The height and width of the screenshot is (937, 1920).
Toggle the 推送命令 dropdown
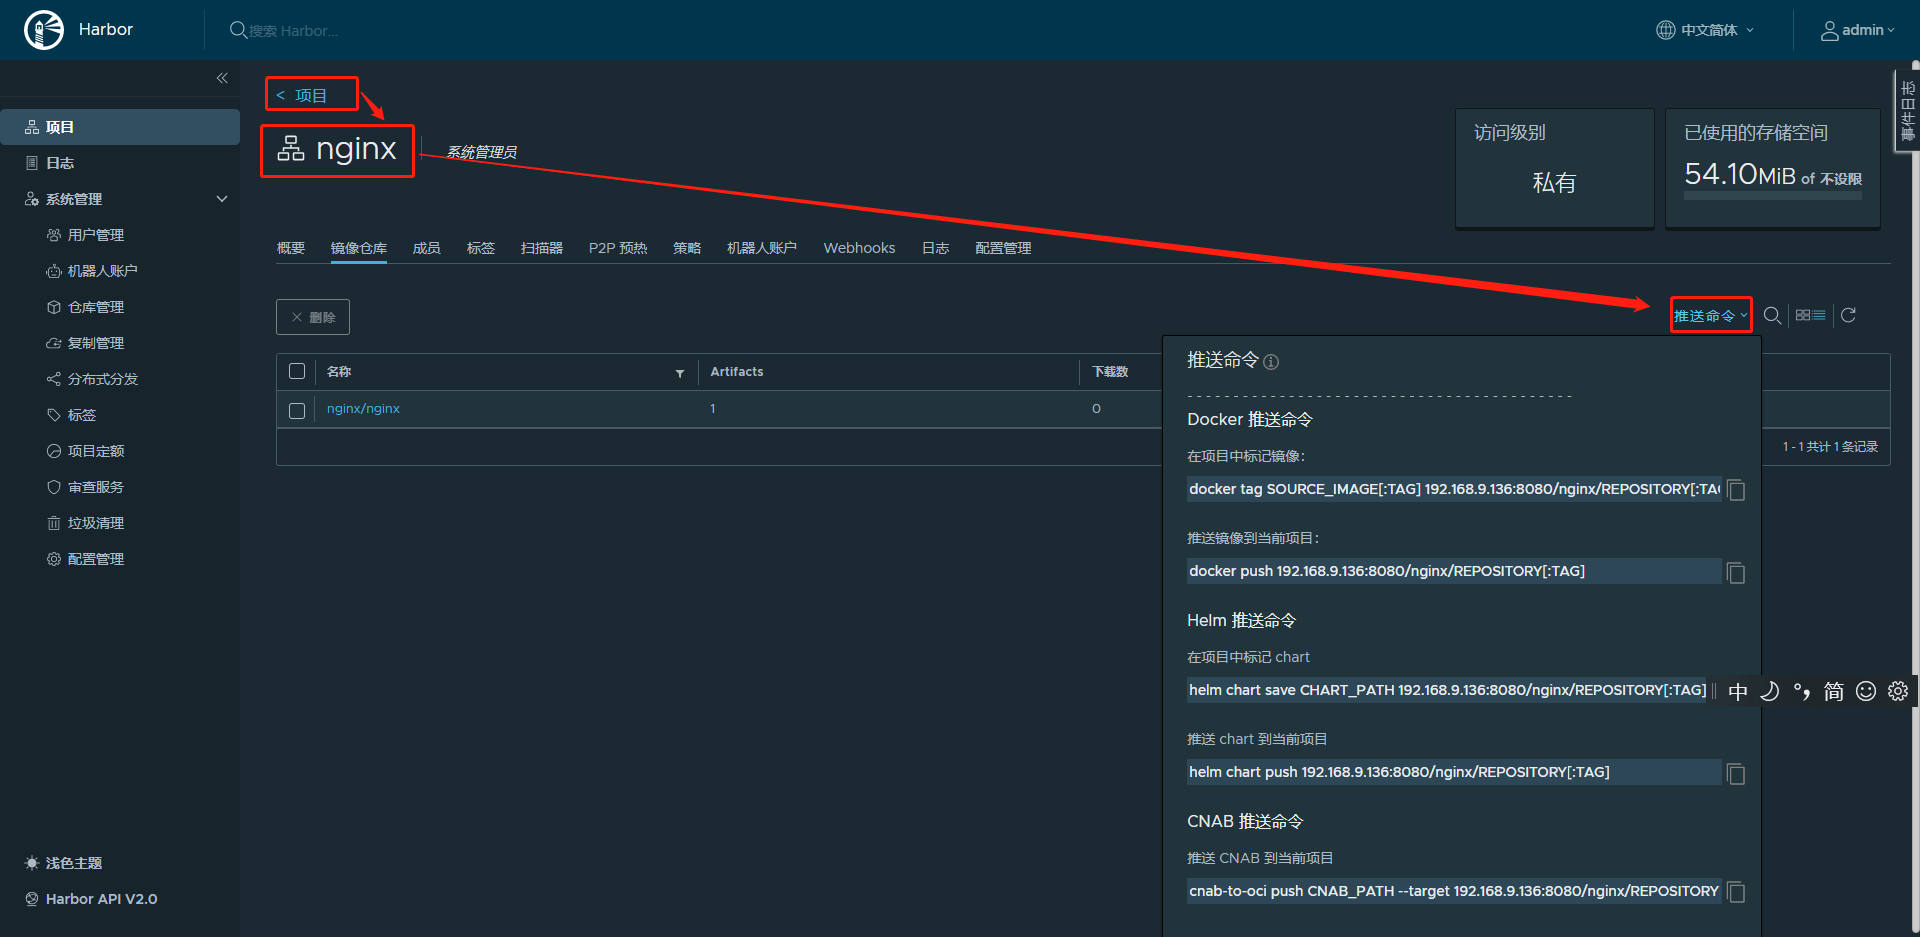[1711, 315]
